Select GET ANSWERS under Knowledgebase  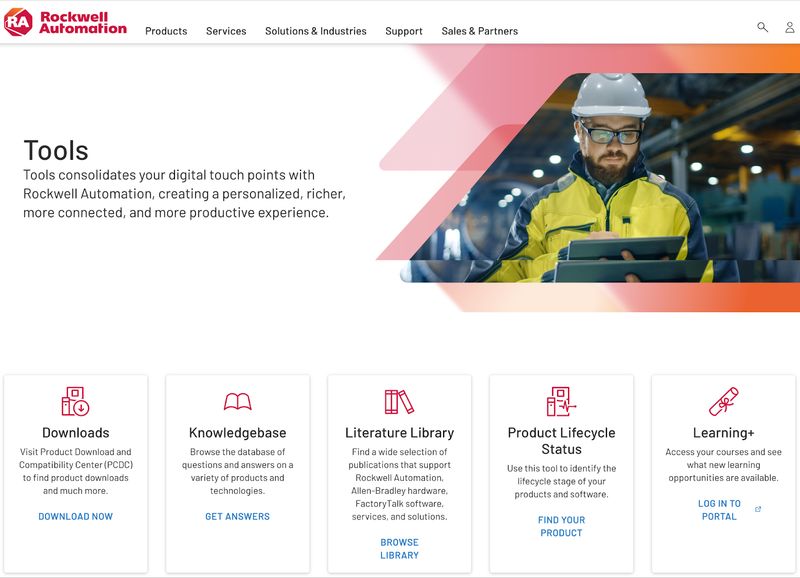(x=236, y=515)
